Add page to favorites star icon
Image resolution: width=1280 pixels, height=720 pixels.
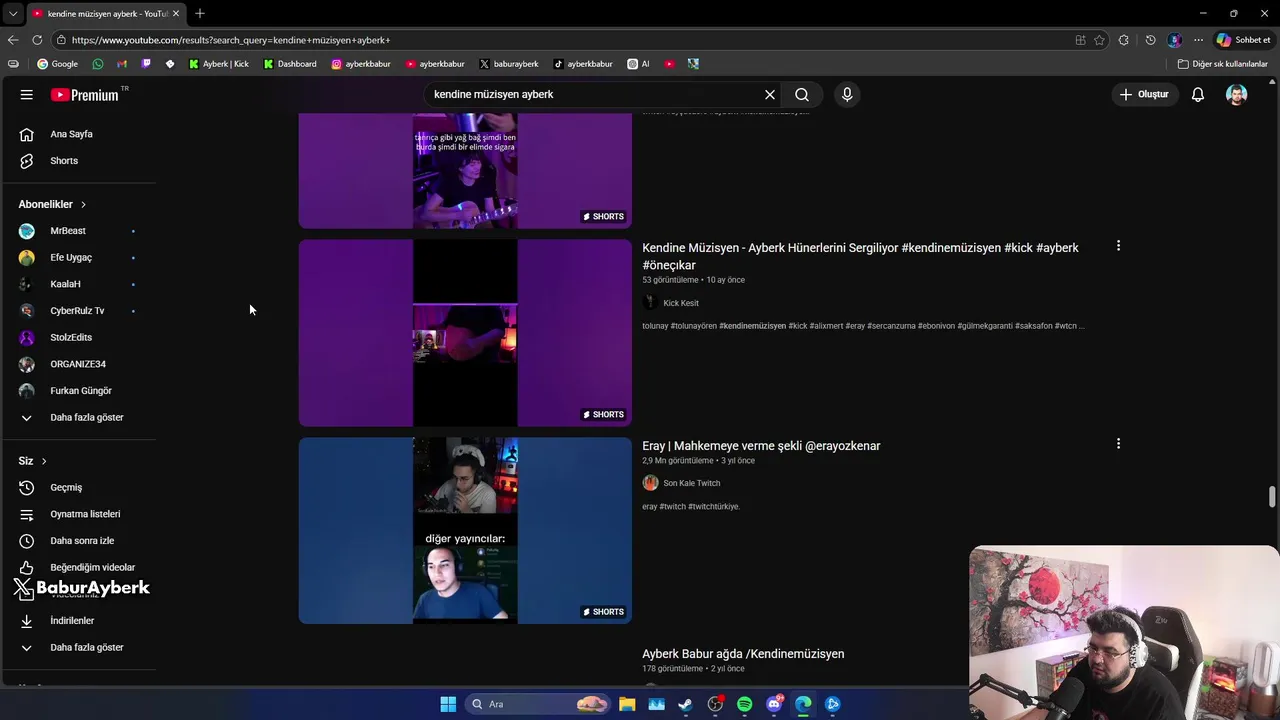tap(1099, 40)
